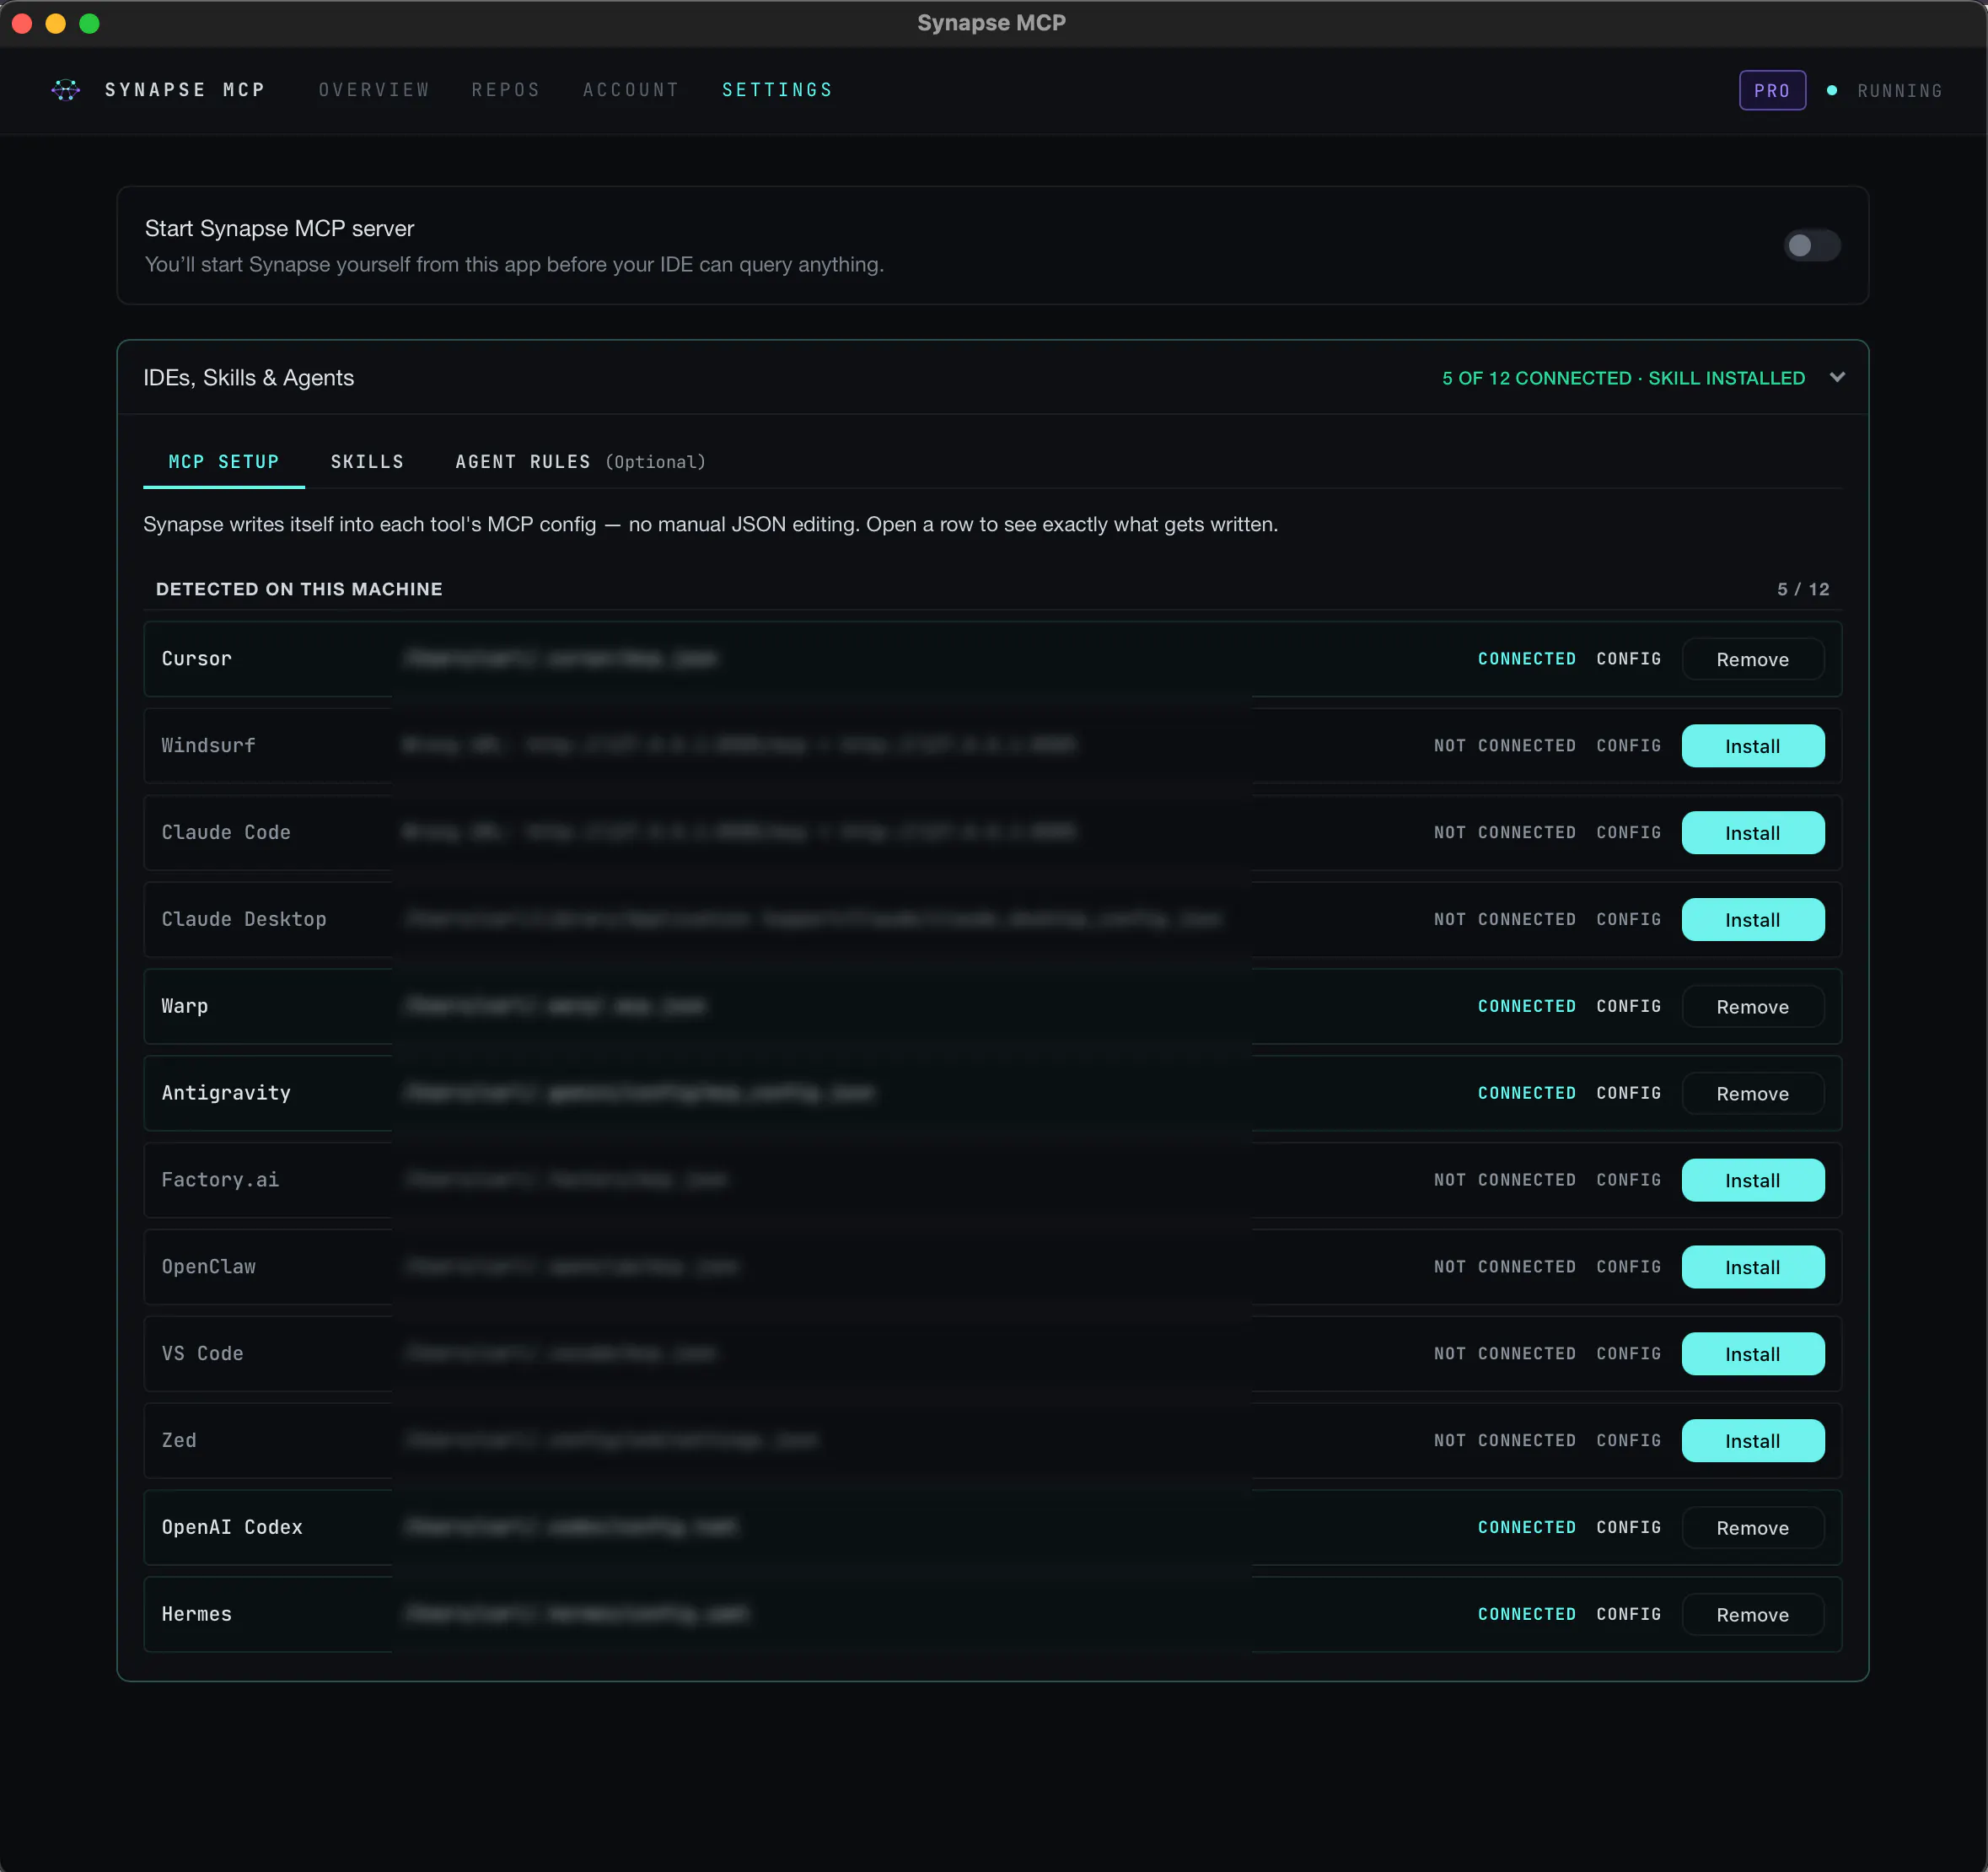Image resolution: width=1988 pixels, height=1872 pixels.
Task: Click the Running status indicator
Action: point(1885,91)
